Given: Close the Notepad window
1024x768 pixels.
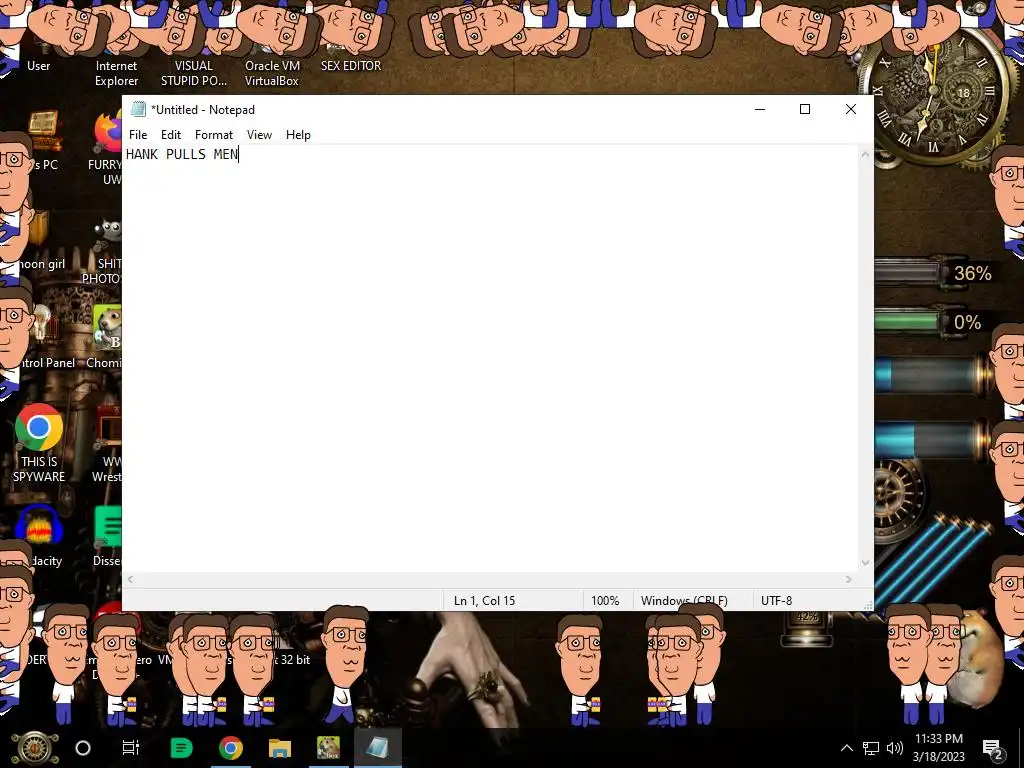Looking at the screenshot, I should click(850, 109).
